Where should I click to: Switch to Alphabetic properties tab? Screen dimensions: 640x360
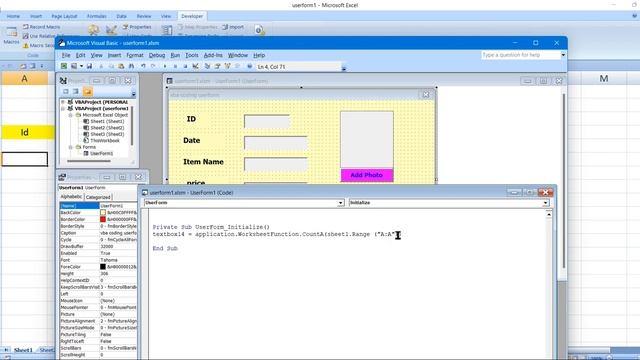71,197
